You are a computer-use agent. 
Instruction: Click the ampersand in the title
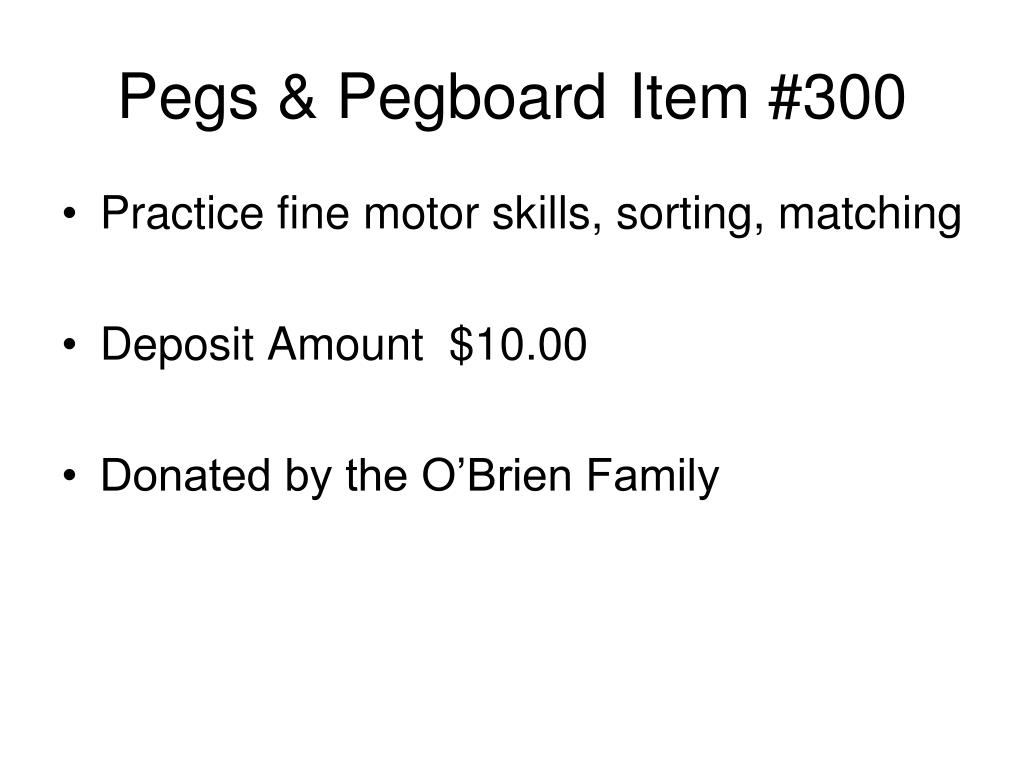click(297, 97)
